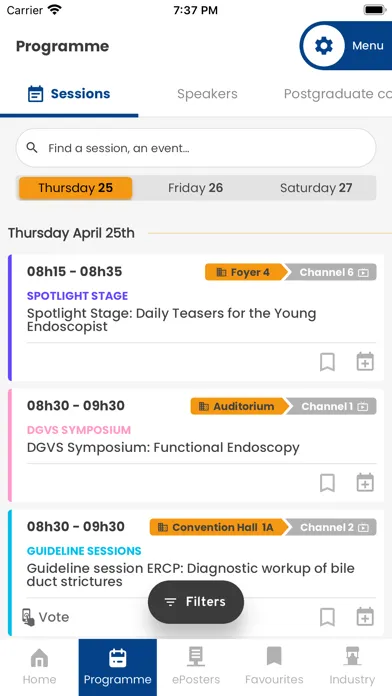Viewport: 392px width, 696px height.
Task: Switch to the Speakers tab
Action: [207, 94]
